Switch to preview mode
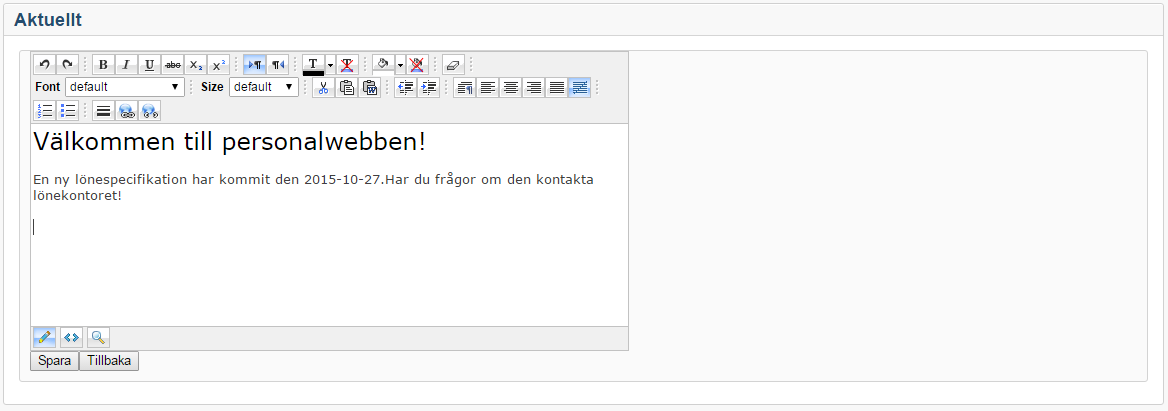This screenshot has height=411, width=1168. [98, 337]
